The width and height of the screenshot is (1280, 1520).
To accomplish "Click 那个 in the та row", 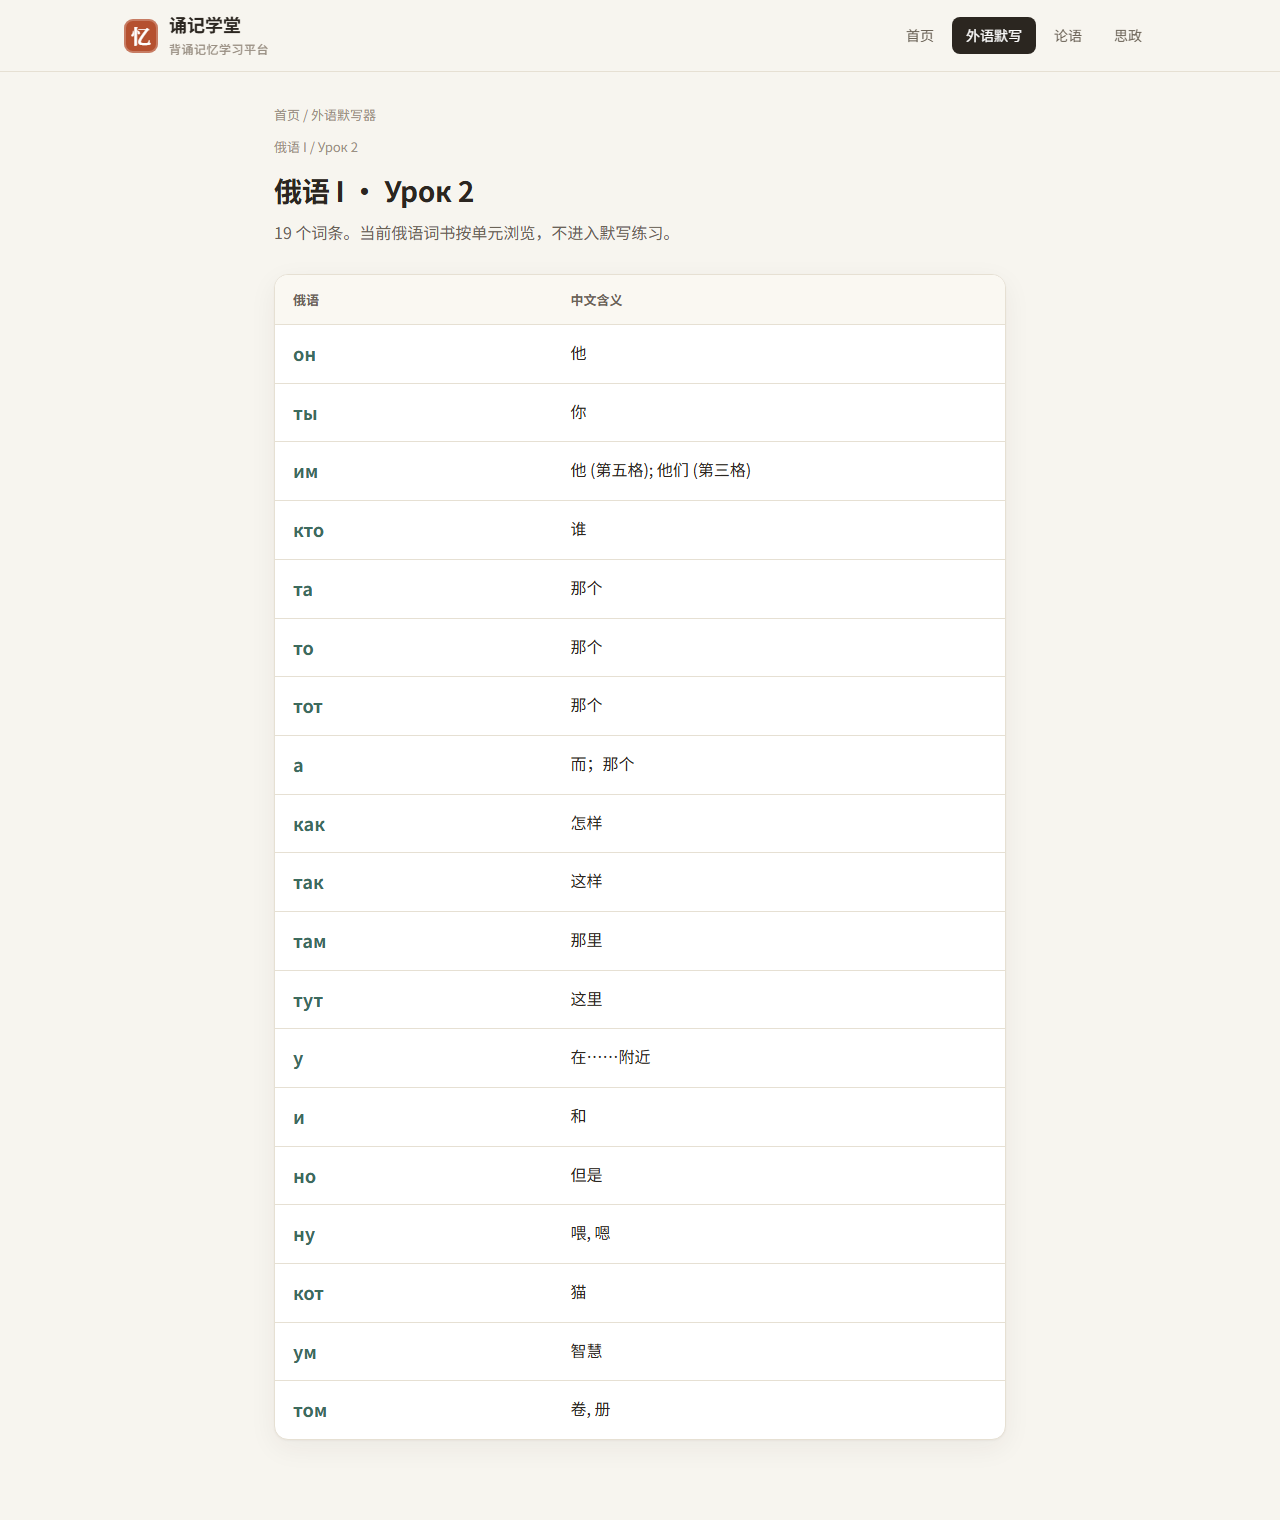I will [586, 588].
